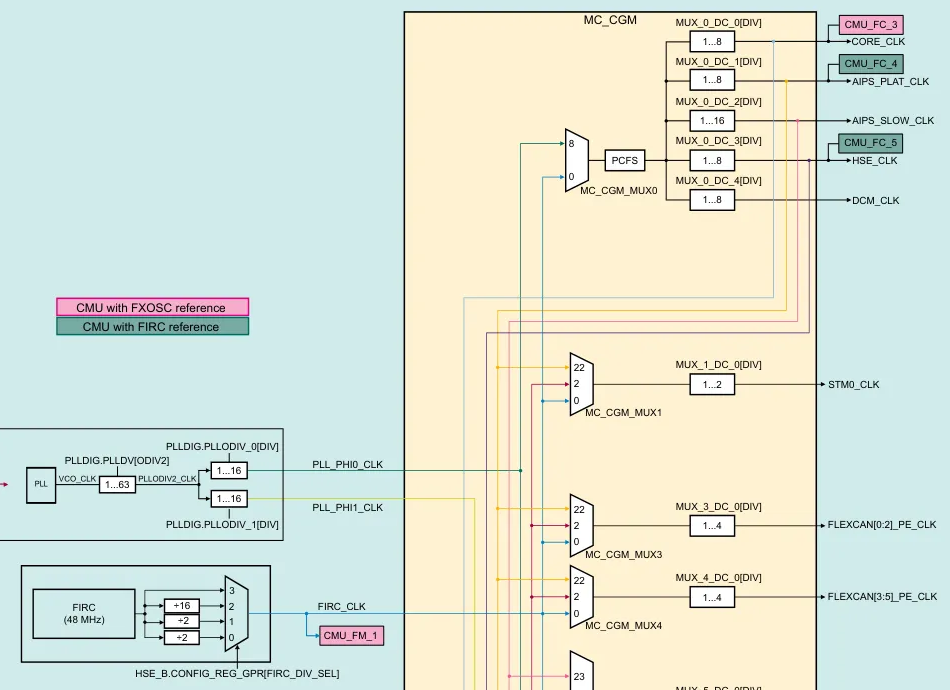This screenshot has width=950, height=690.
Task: Select the PLLDIG.PLLODIV_0[DIV] label
Action: [x=222, y=447]
